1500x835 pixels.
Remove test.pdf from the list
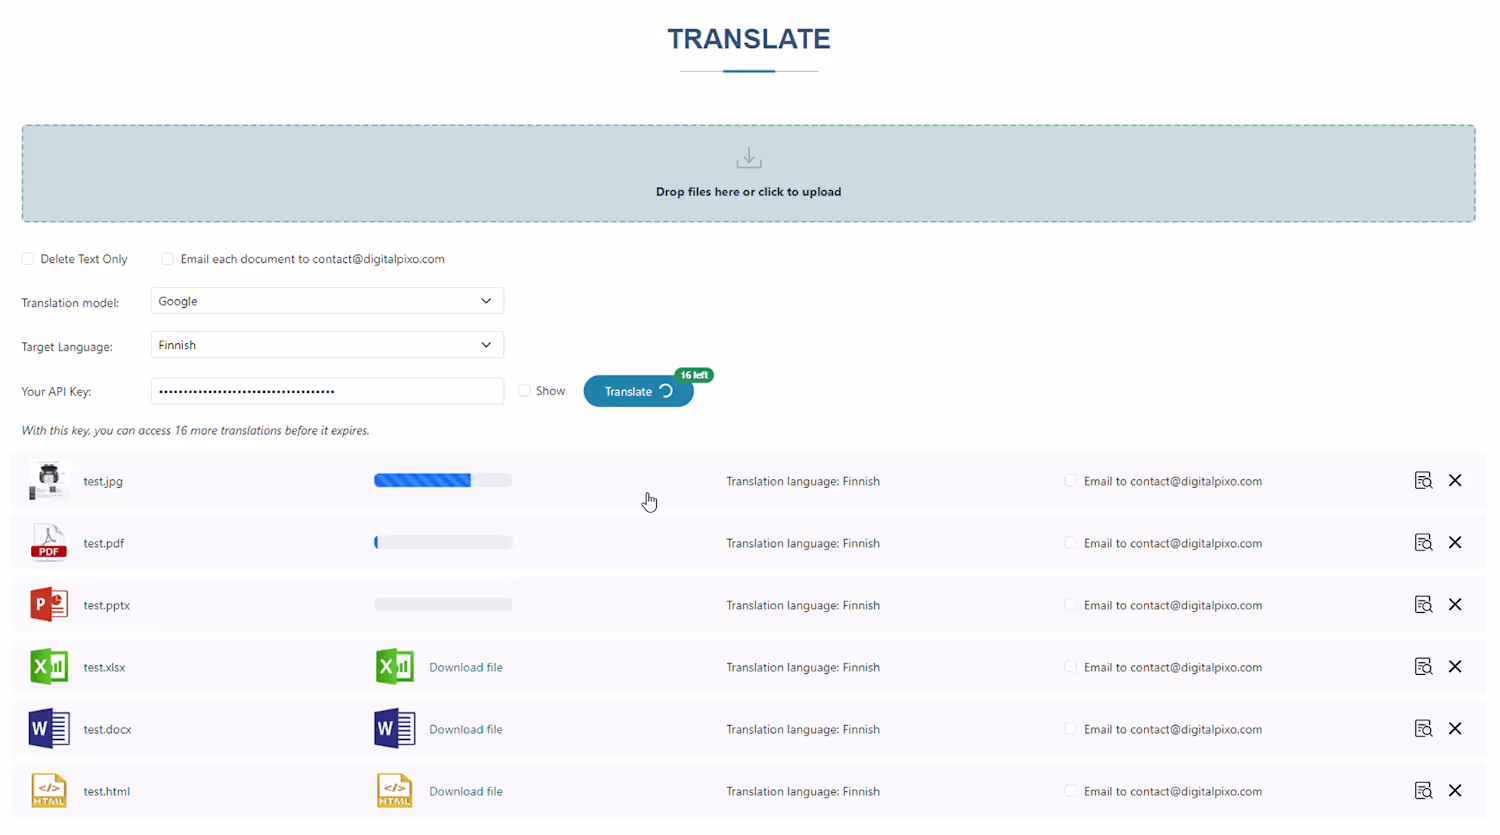[1455, 543]
